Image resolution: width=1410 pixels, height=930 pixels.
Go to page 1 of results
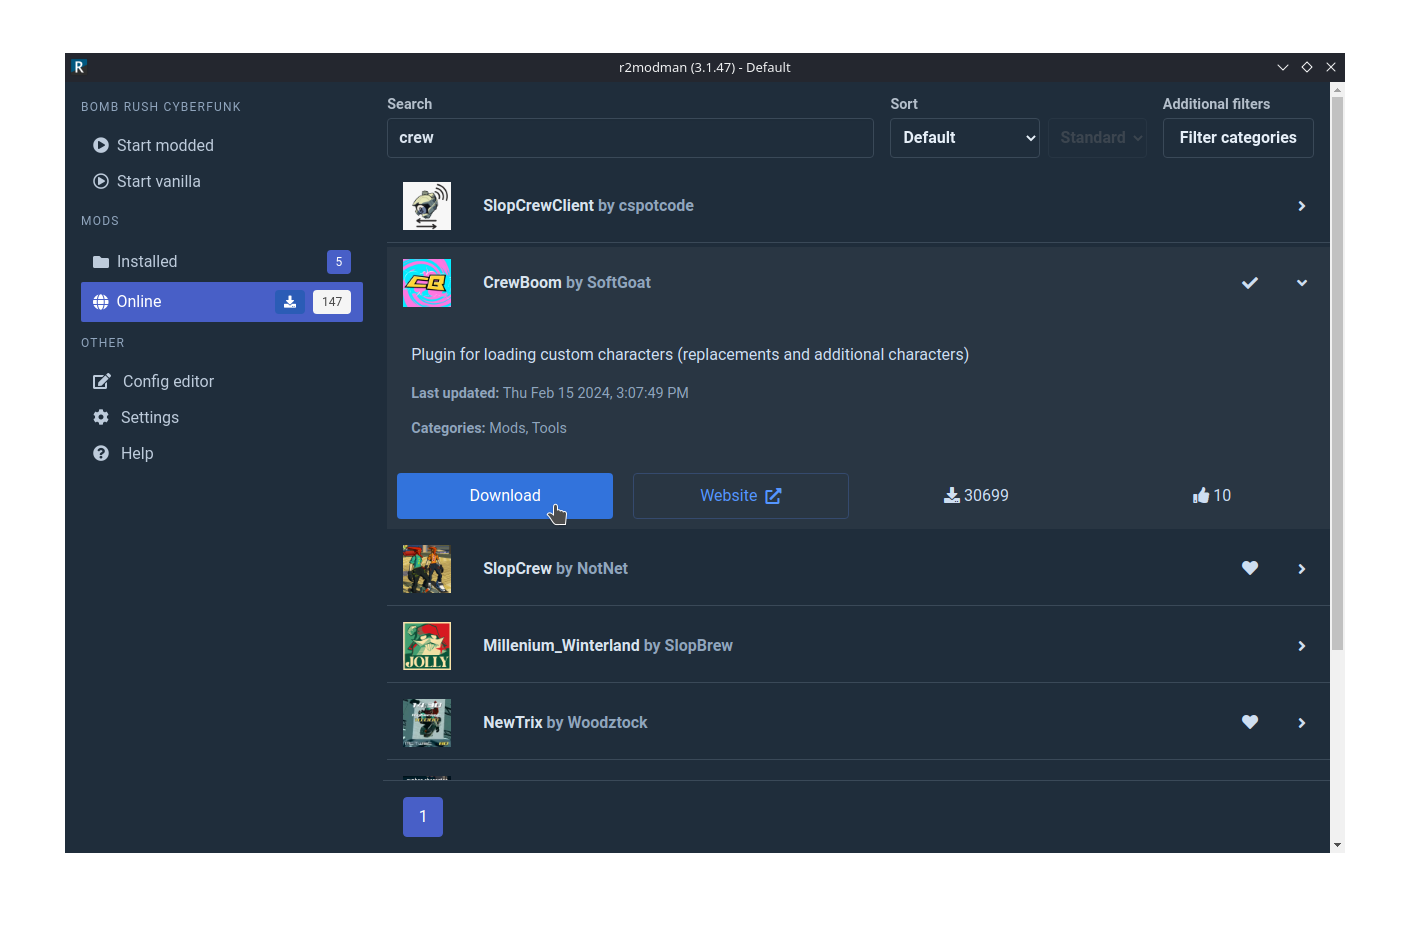pyautogui.click(x=423, y=817)
